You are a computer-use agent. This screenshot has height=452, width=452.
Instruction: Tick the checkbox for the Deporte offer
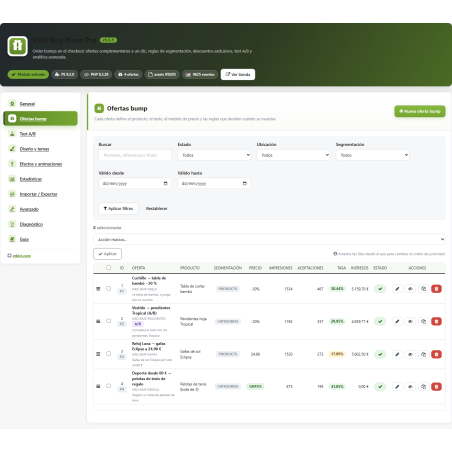click(108, 386)
